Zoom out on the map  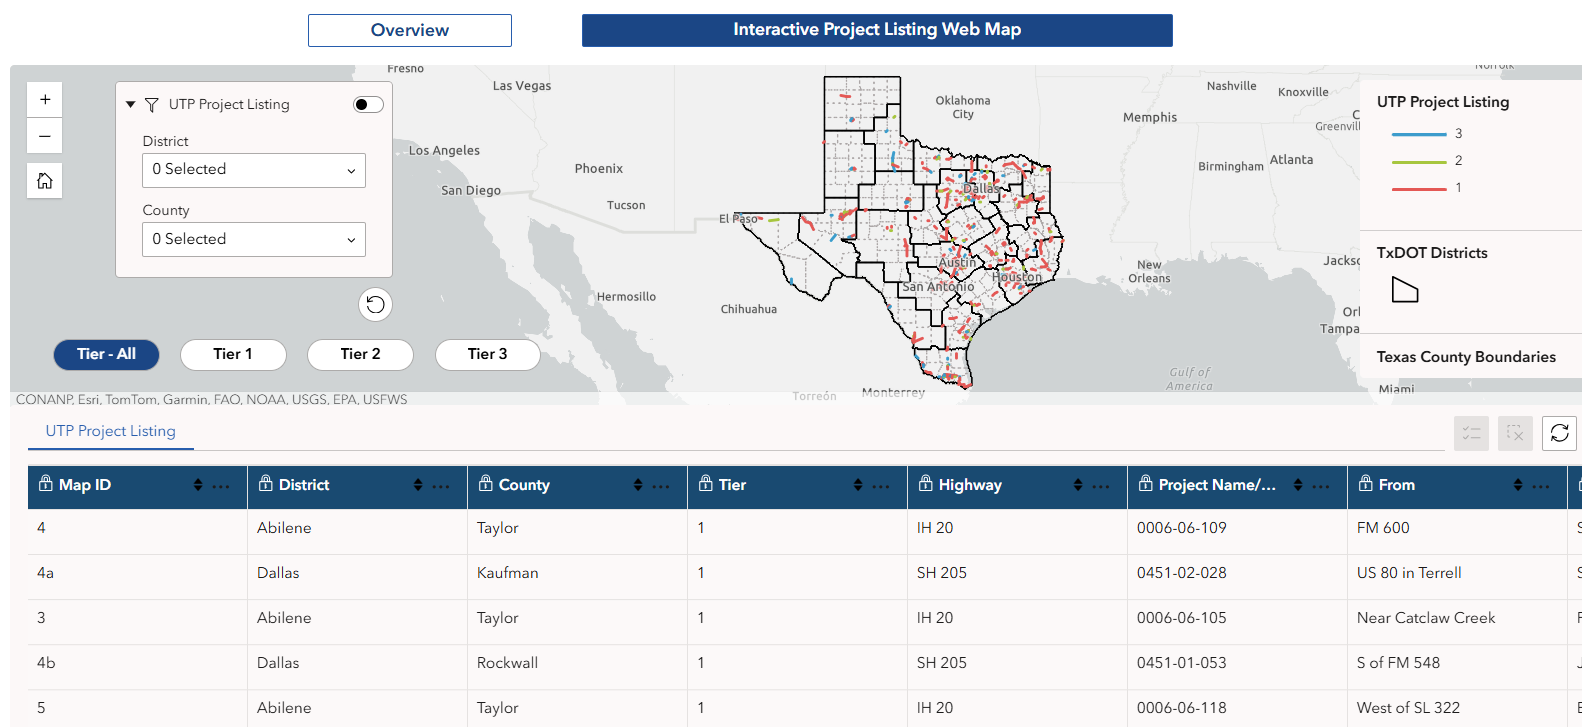tap(45, 136)
